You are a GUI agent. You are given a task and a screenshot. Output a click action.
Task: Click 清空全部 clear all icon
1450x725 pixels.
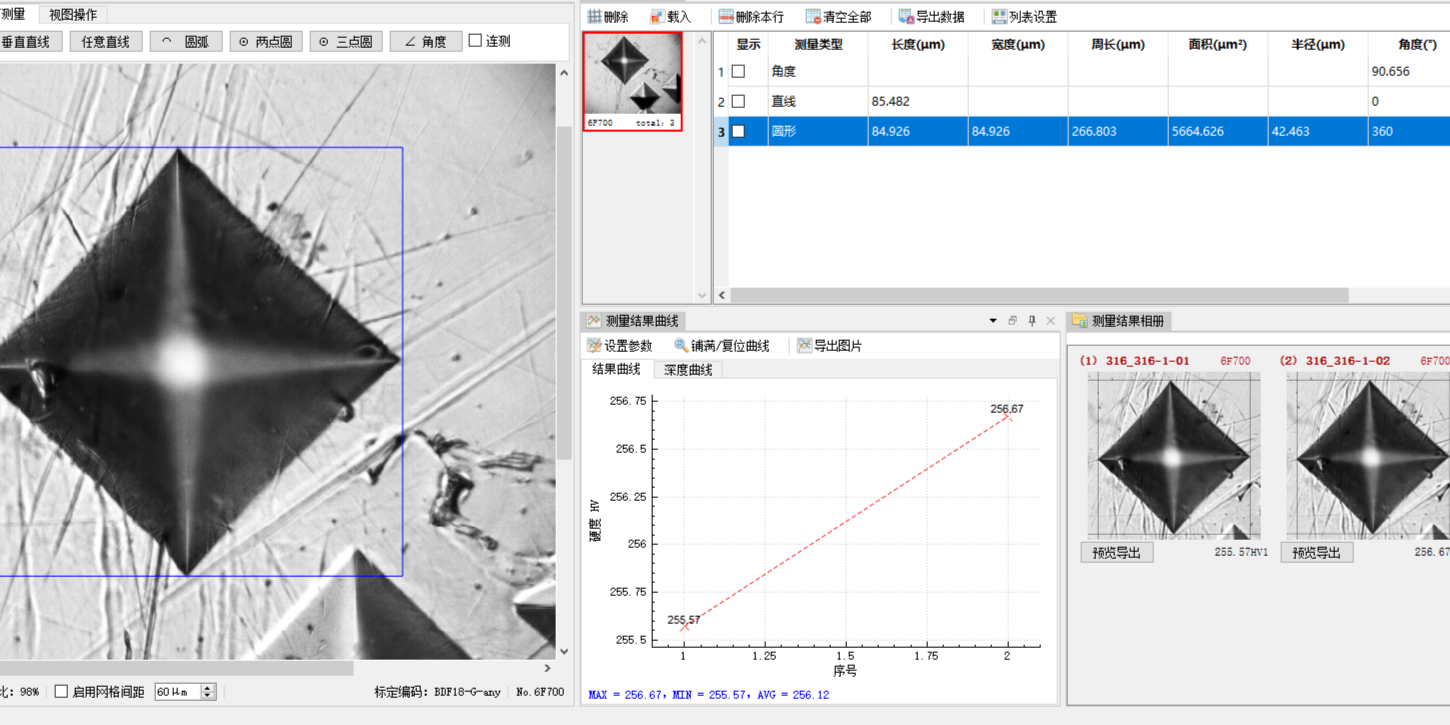click(813, 17)
